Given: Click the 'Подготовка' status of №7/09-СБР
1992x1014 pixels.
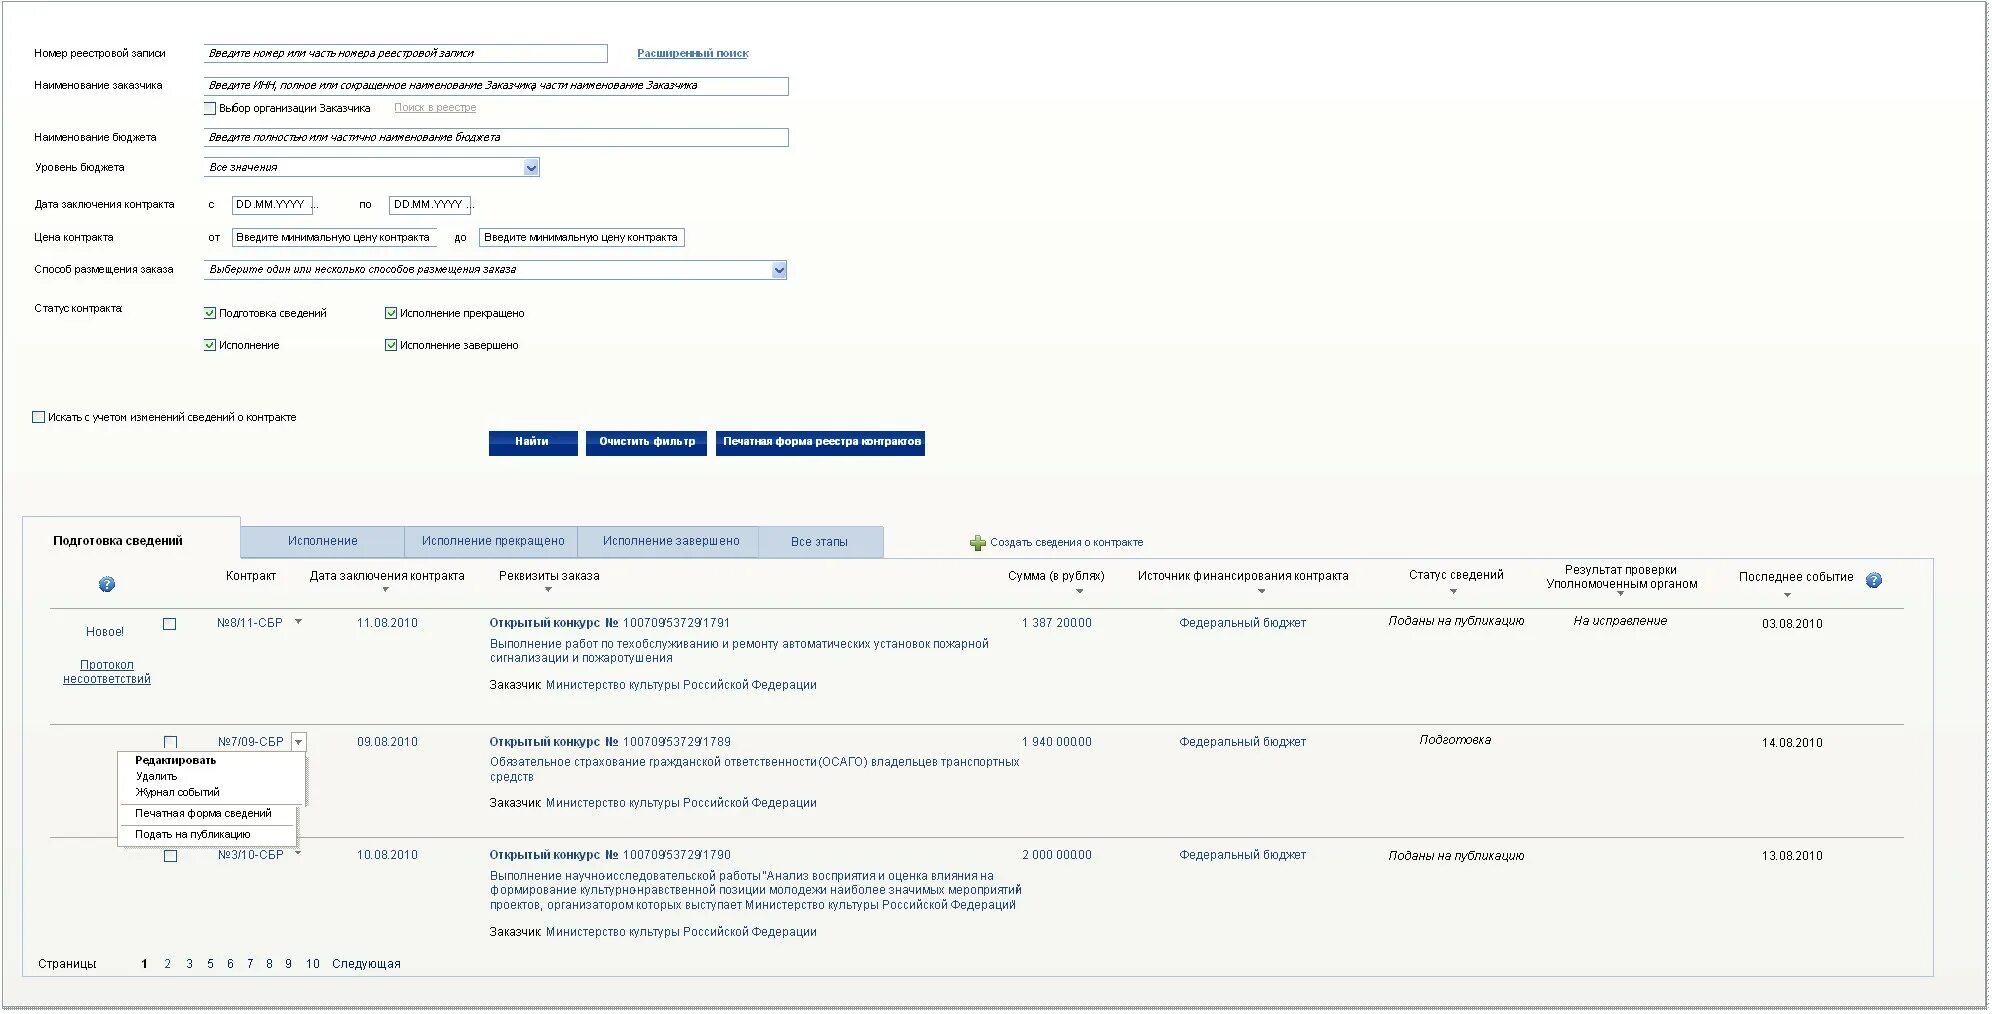Looking at the screenshot, I should pyautogui.click(x=1455, y=740).
